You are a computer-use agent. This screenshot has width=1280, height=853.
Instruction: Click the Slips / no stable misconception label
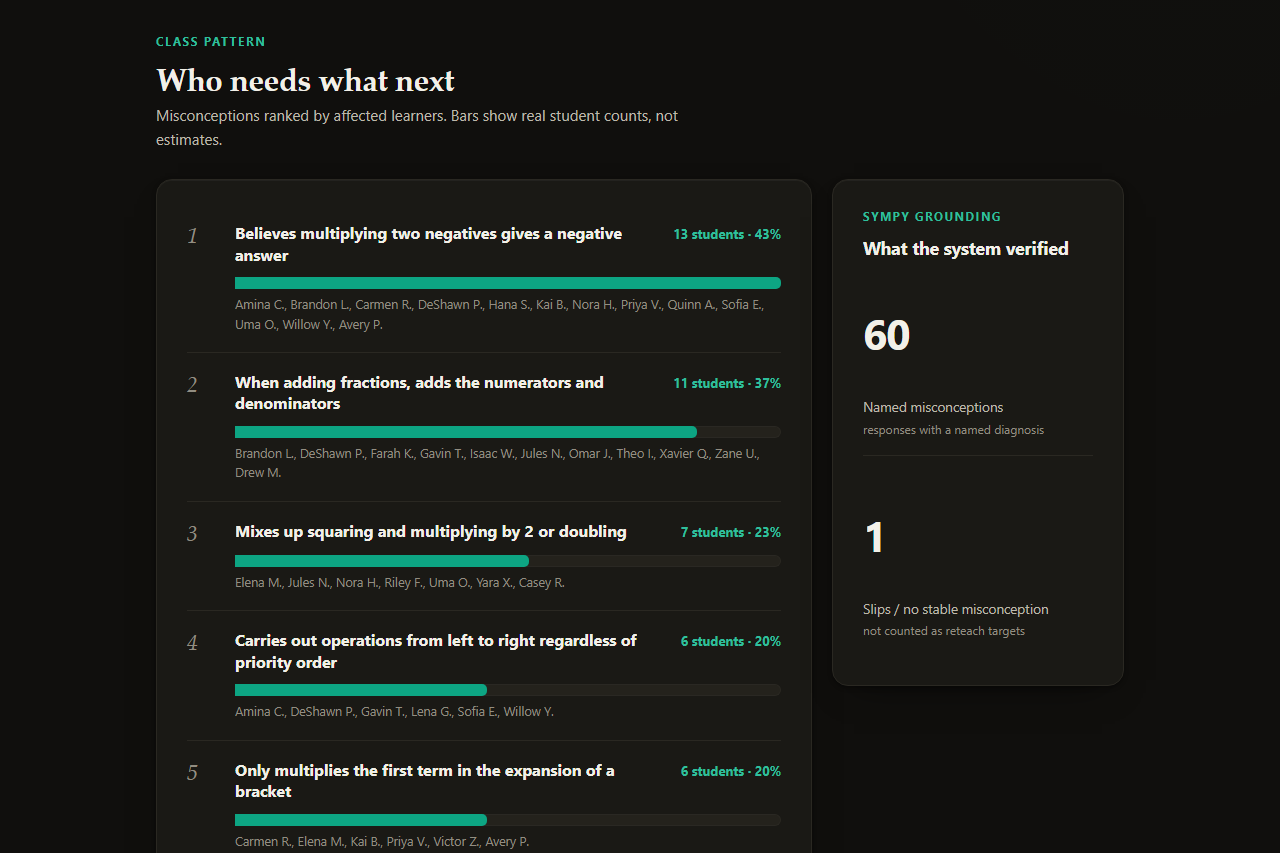(956, 609)
